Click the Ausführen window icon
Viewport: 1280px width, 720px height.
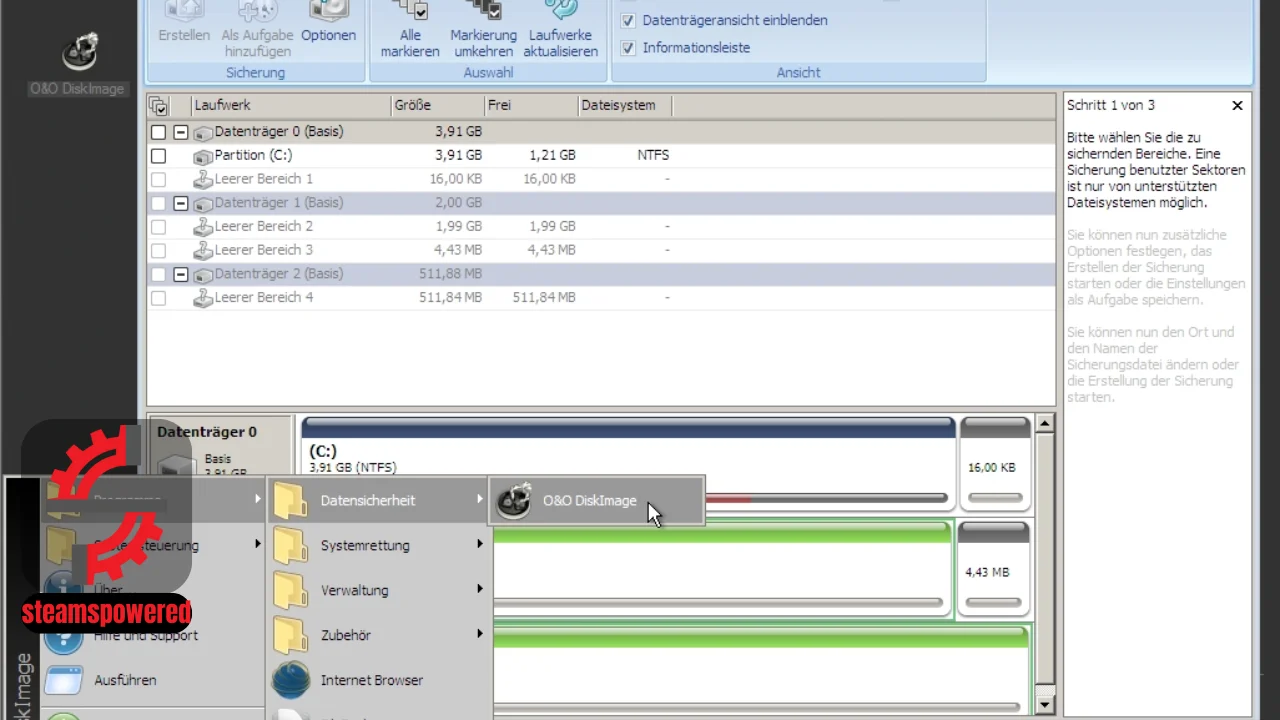(x=64, y=680)
